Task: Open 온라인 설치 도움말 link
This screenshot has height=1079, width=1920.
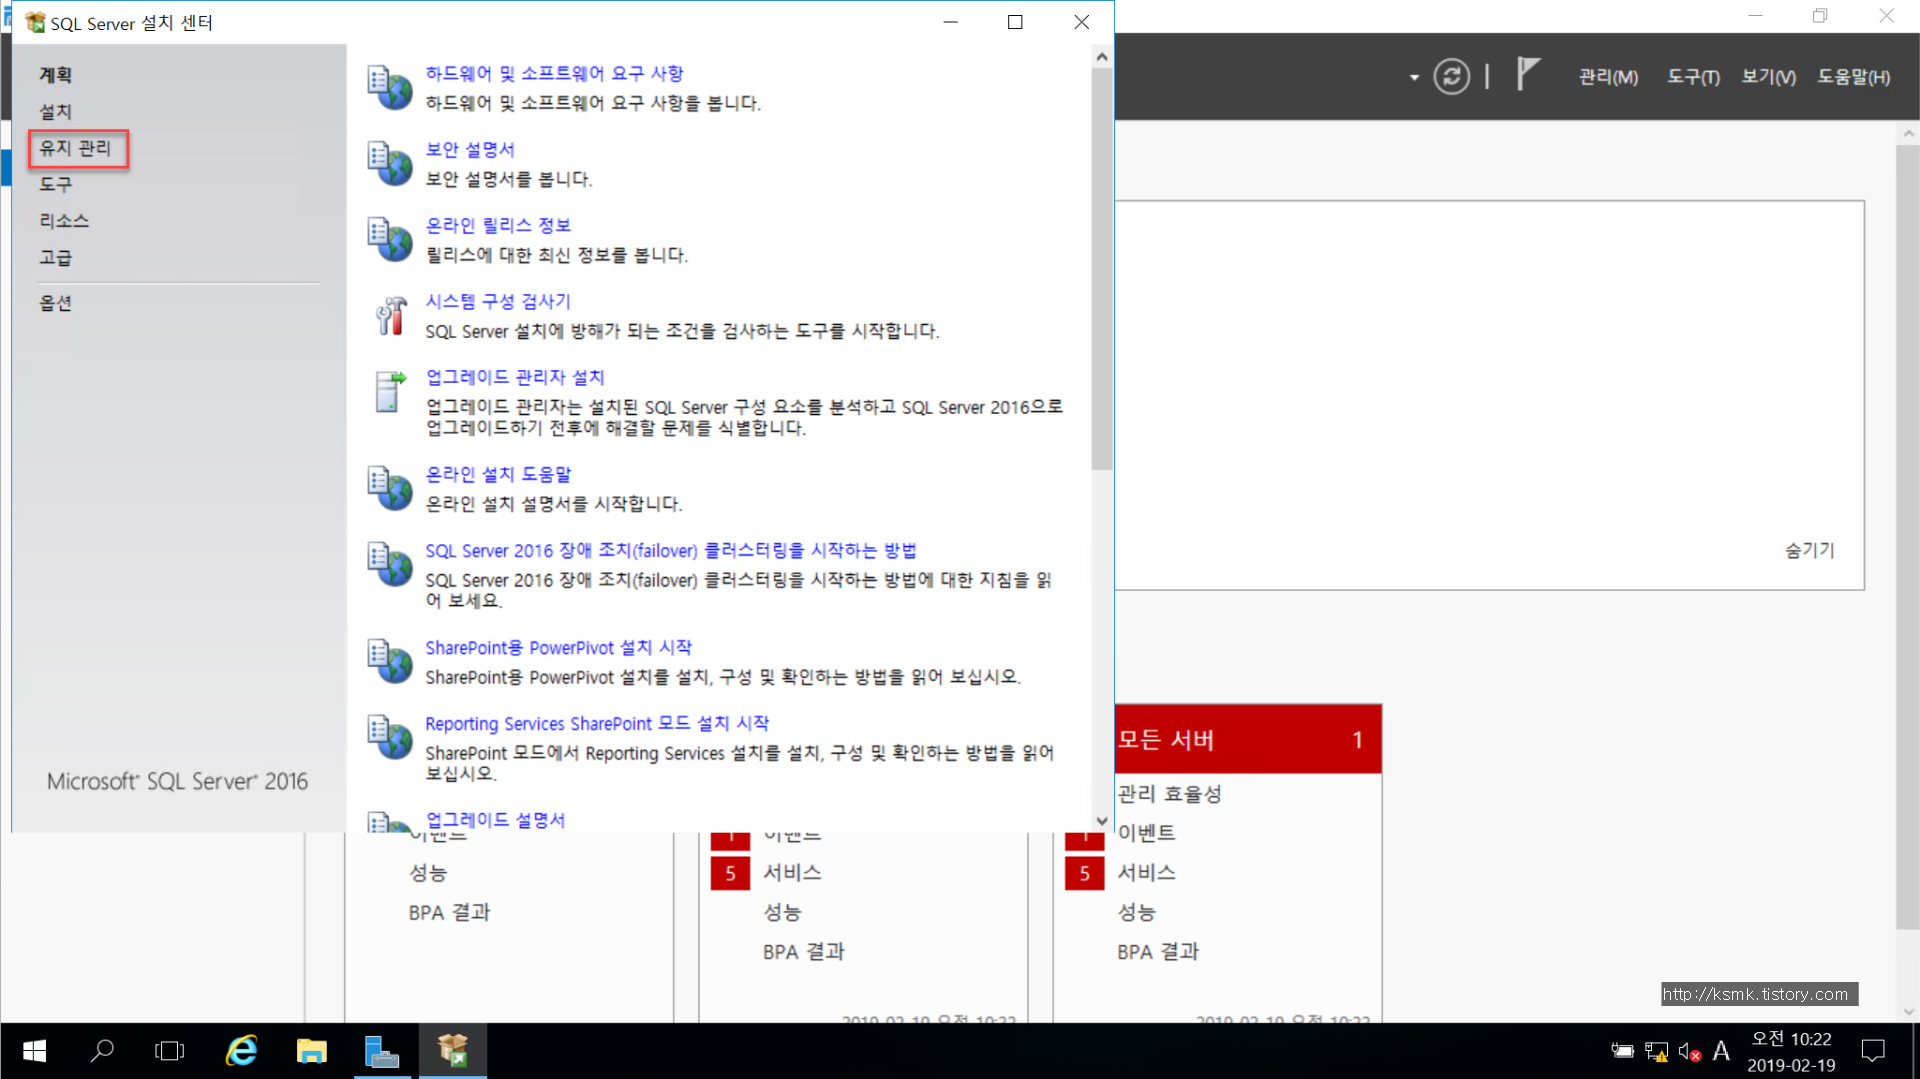Action: pos(498,474)
